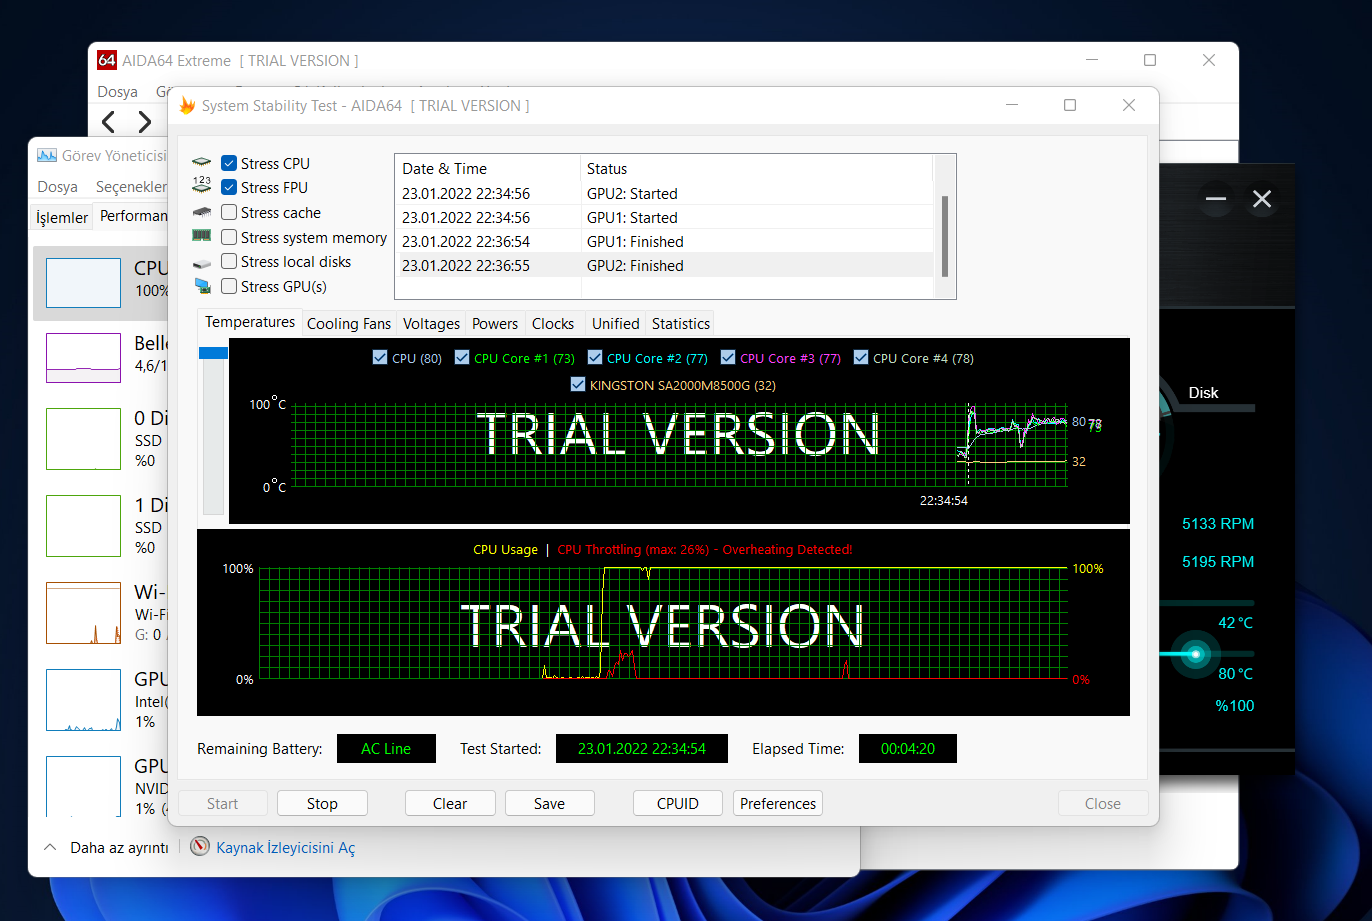Disable the Stress CPU checkbox
Screen dimensions: 1372x921
[x=229, y=163]
